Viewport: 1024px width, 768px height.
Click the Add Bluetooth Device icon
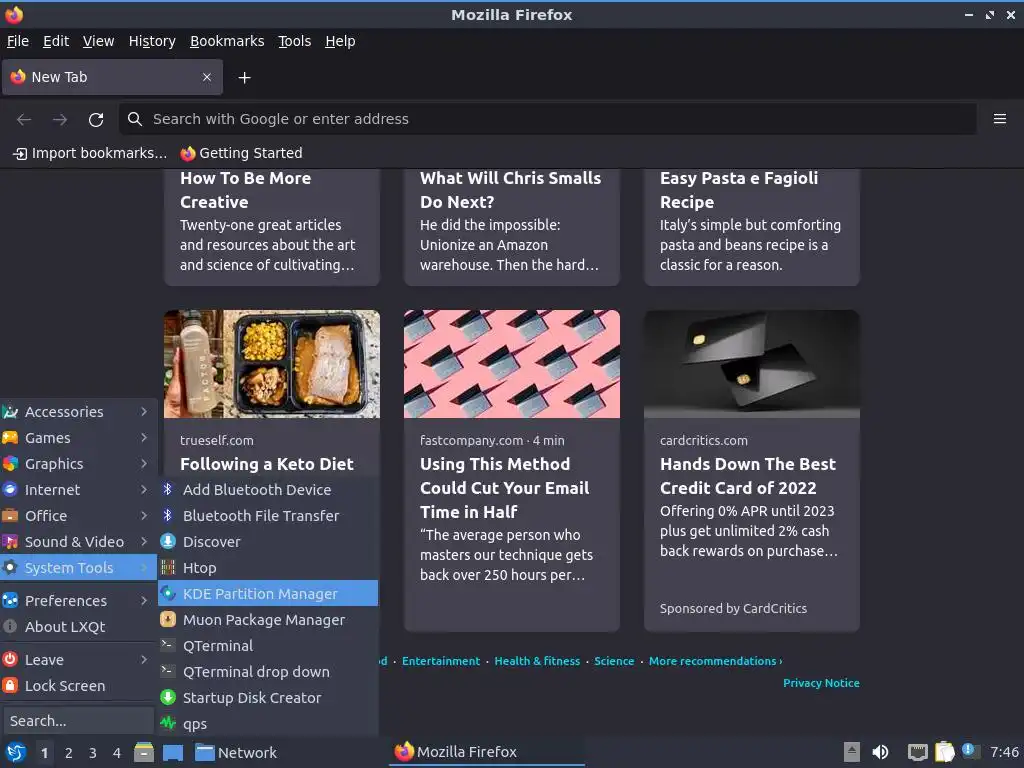(168, 489)
